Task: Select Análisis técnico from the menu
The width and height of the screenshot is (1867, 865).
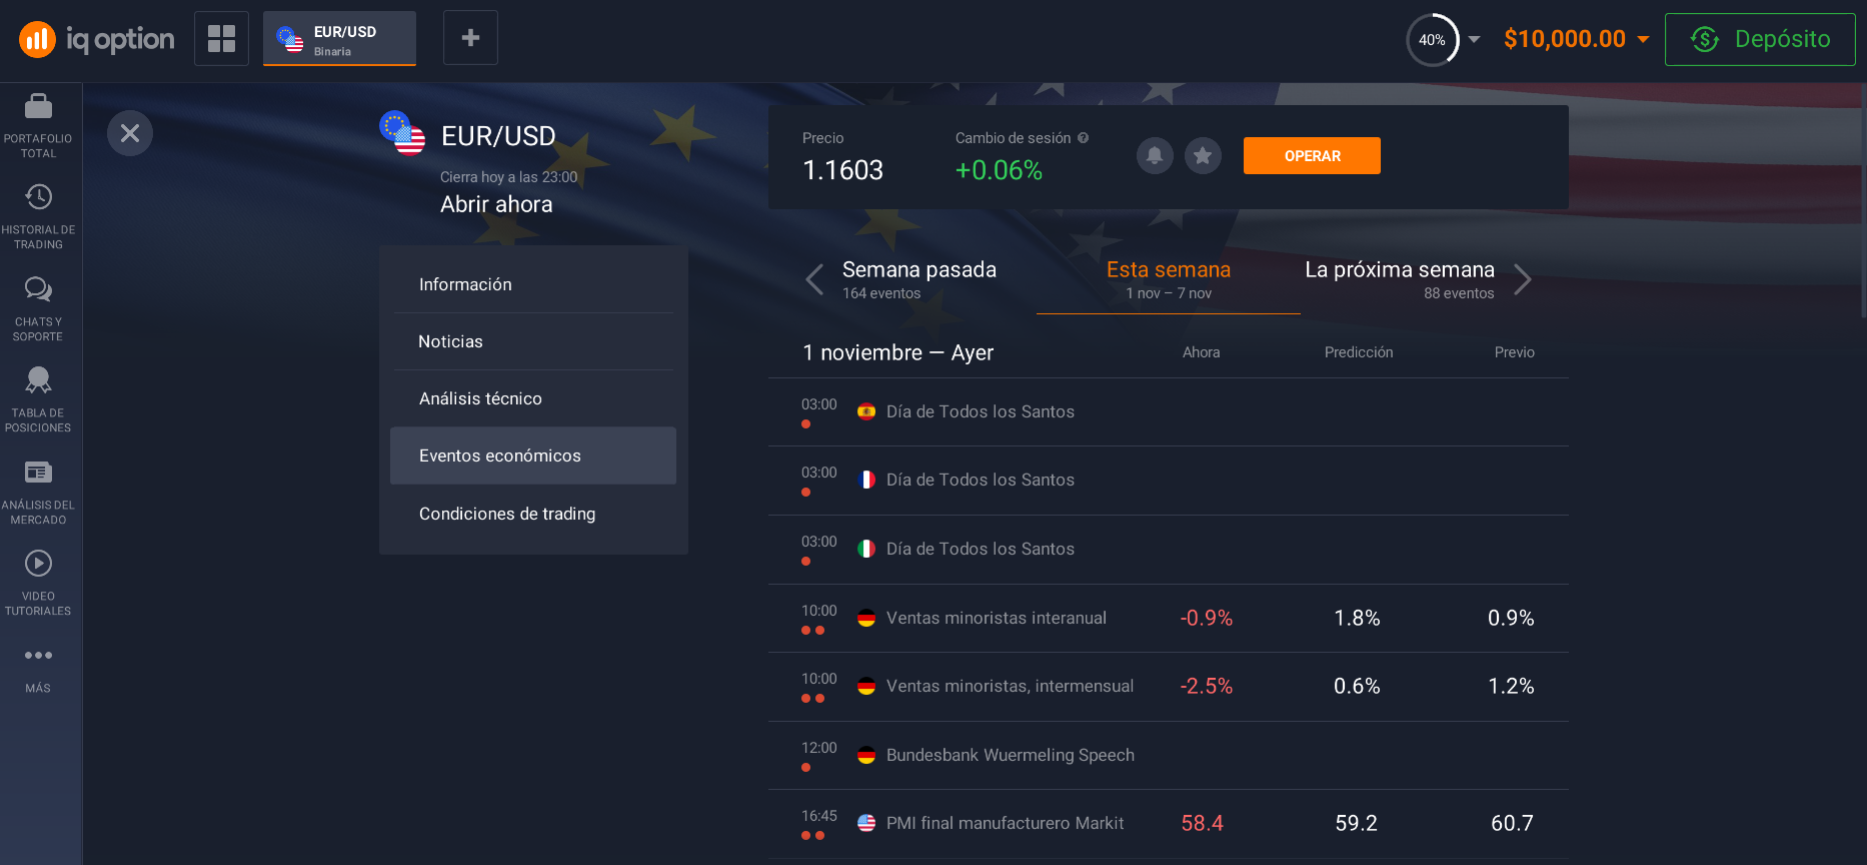Action: (x=480, y=398)
